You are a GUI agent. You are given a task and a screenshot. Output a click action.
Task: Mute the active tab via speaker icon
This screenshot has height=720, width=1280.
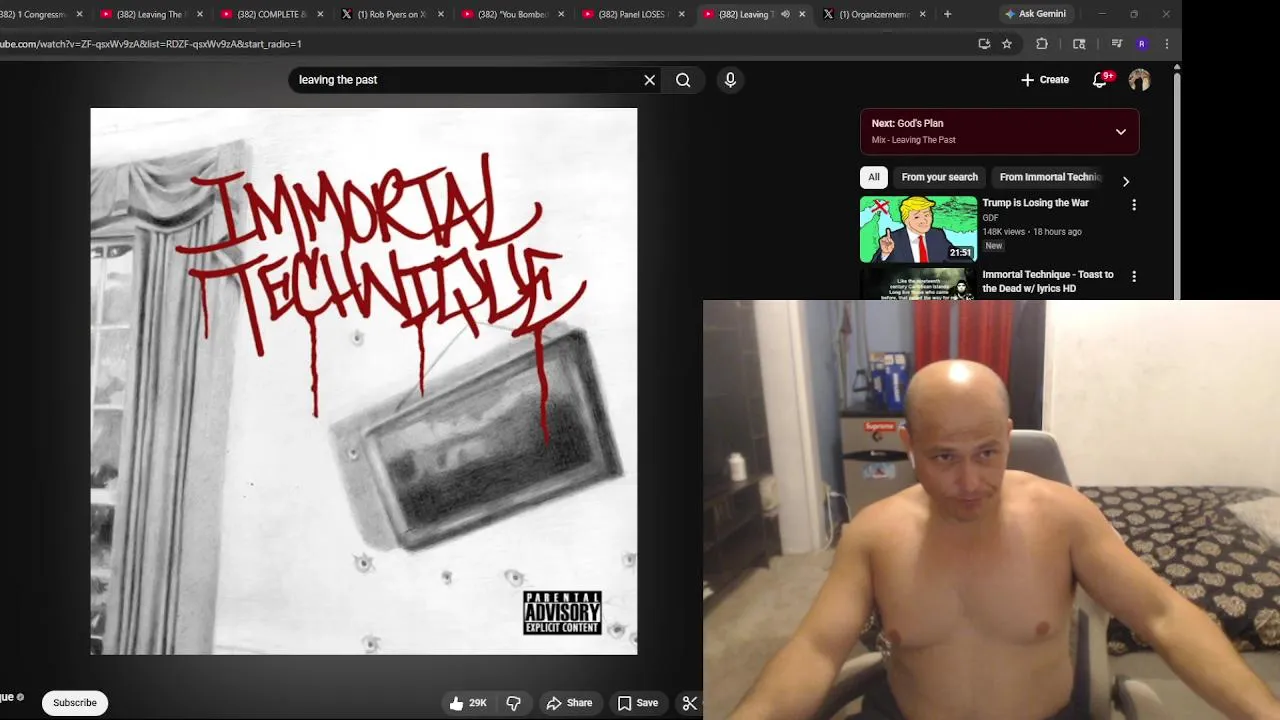click(785, 14)
